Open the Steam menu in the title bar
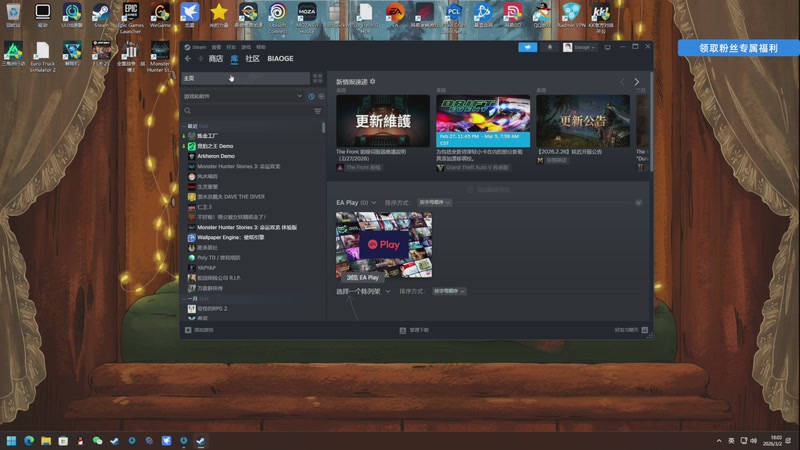The width and height of the screenshot is (800, 450). point(199,47)
